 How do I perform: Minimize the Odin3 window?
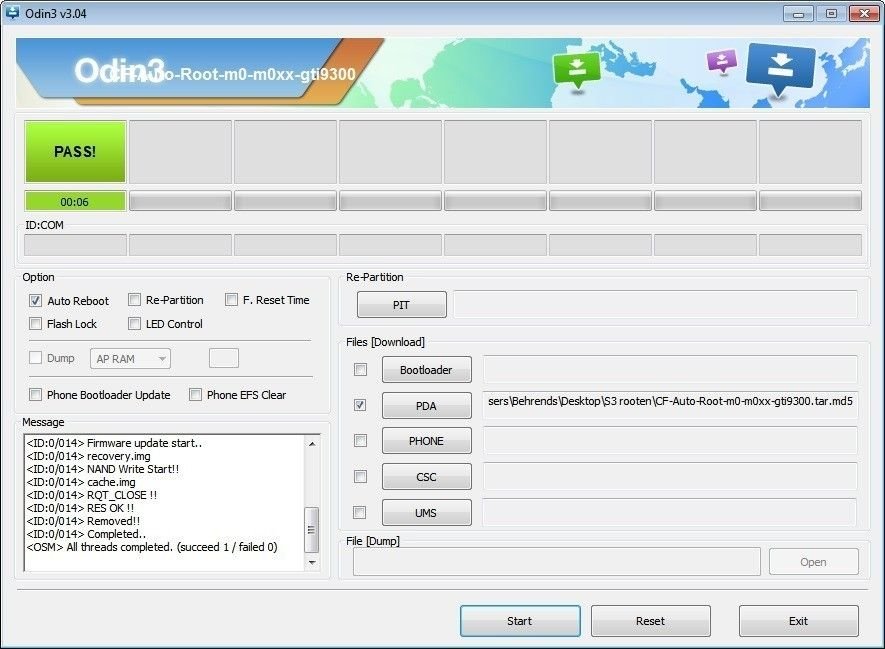tap(798, 14)
